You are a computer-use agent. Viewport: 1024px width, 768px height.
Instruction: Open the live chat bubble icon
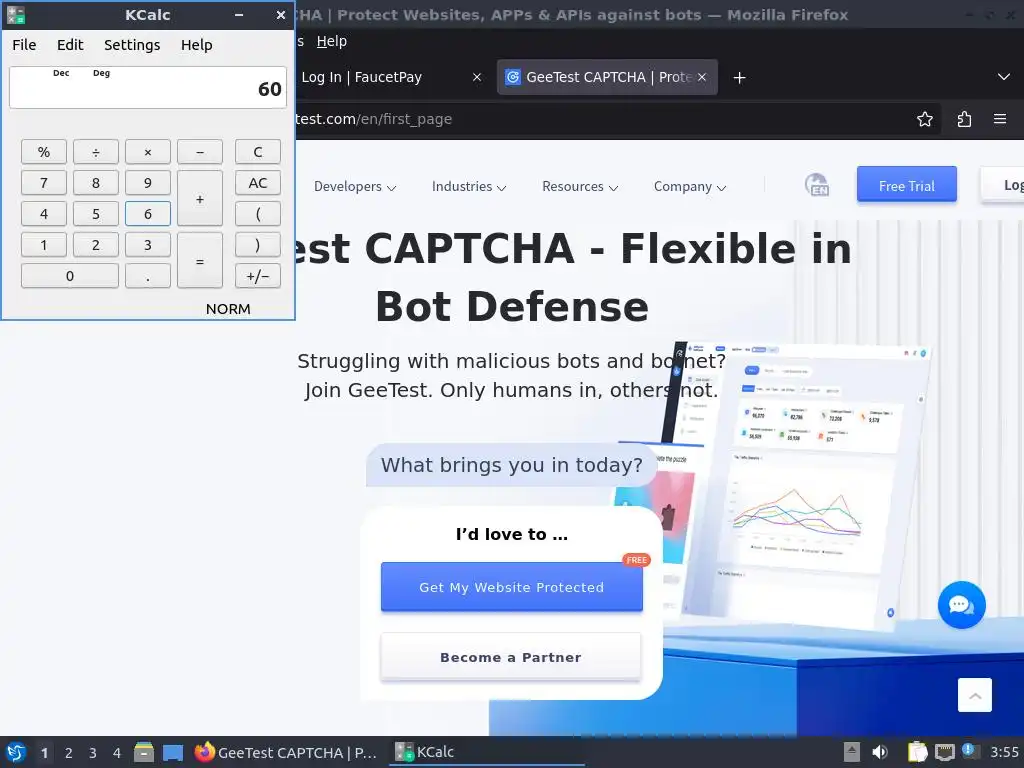961,605
